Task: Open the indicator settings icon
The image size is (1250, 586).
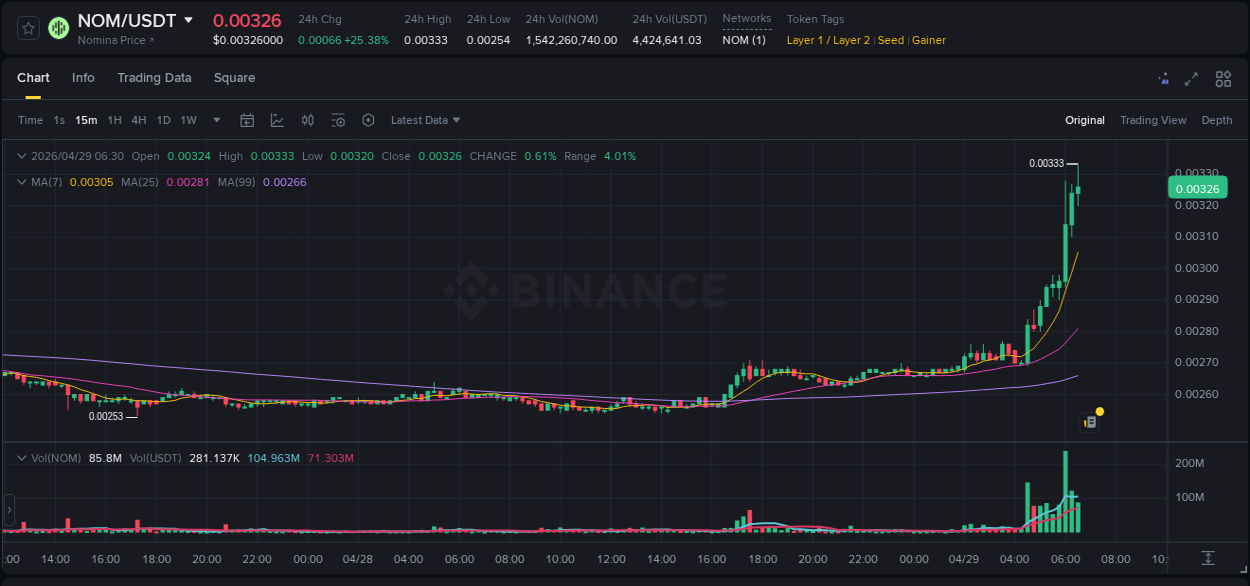Action: (338, 120)
